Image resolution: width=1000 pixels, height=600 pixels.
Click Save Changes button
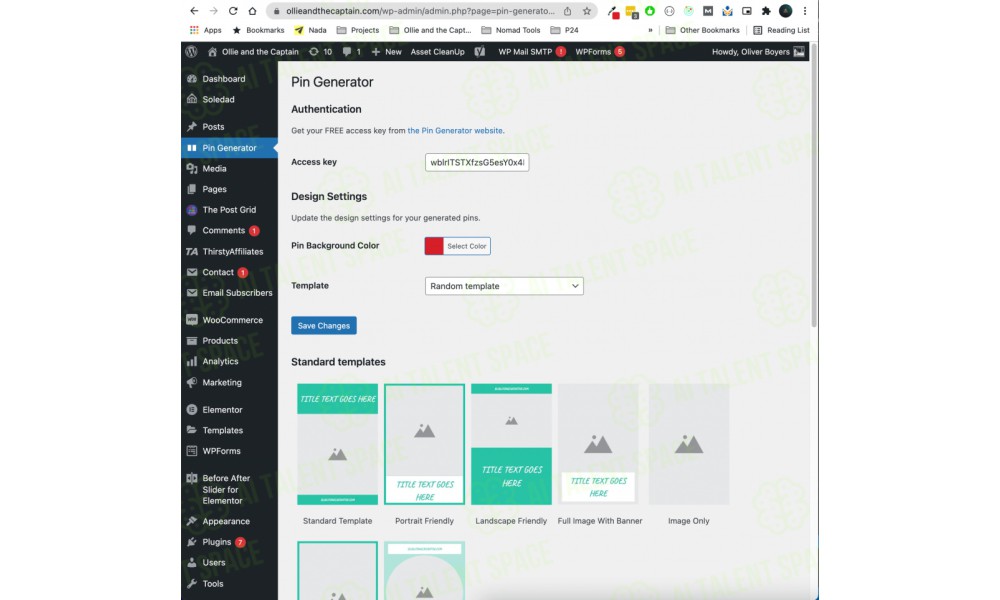coord(324,326)
